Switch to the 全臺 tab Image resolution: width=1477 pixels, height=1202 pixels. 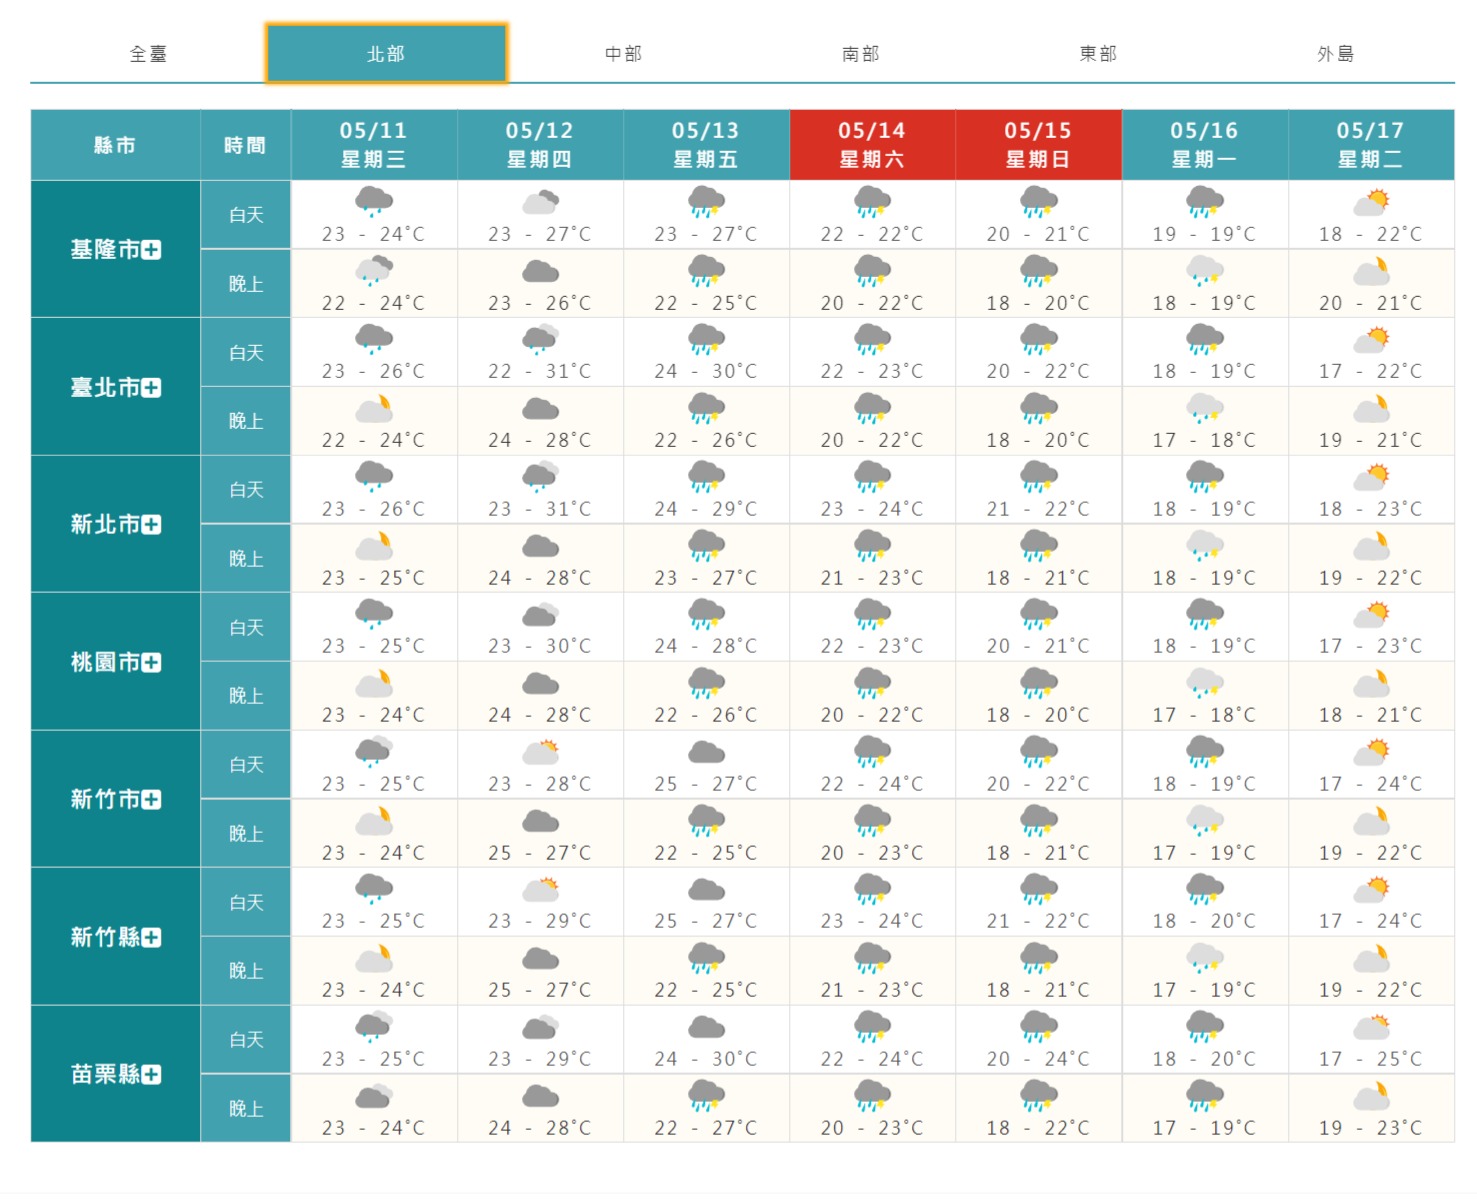148,54
